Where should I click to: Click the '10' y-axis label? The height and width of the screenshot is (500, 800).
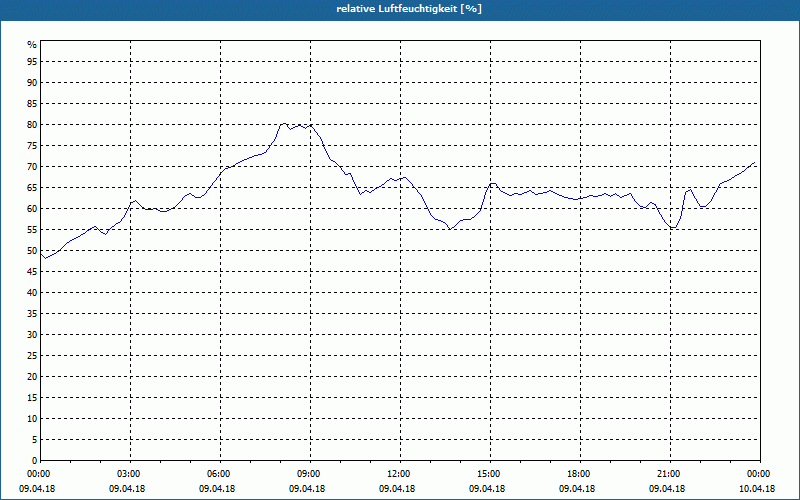coord(32,418)
